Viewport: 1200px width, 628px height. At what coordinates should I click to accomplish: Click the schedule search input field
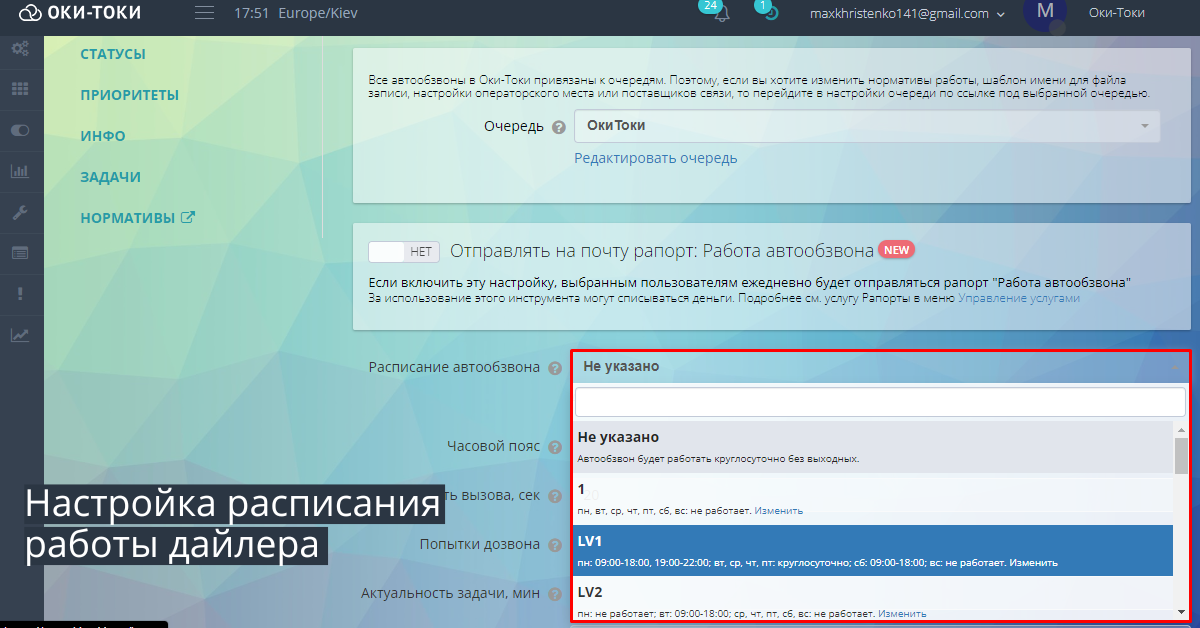880,402
